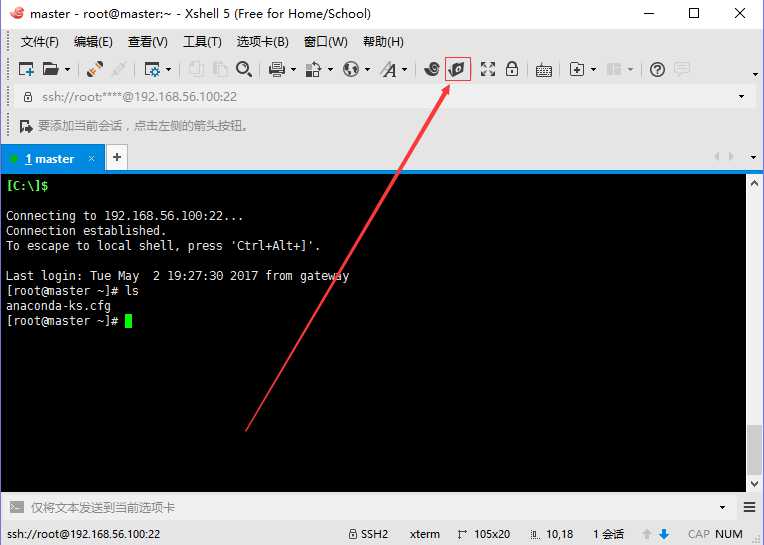The width and height of the screenshot is (764, 545).
Task: Click the 1 会话 status entry
Action: click(608, 534)
